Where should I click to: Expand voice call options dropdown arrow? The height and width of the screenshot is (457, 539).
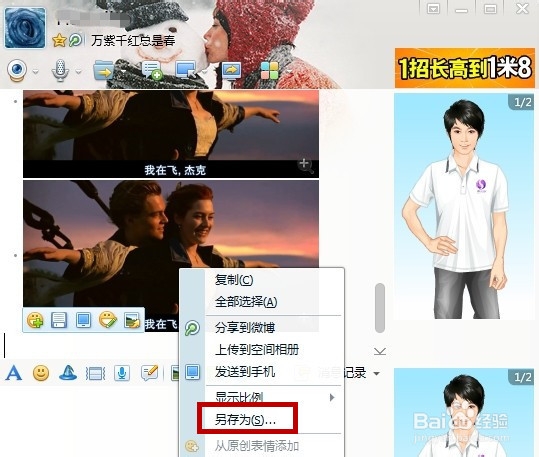[78, 72]
